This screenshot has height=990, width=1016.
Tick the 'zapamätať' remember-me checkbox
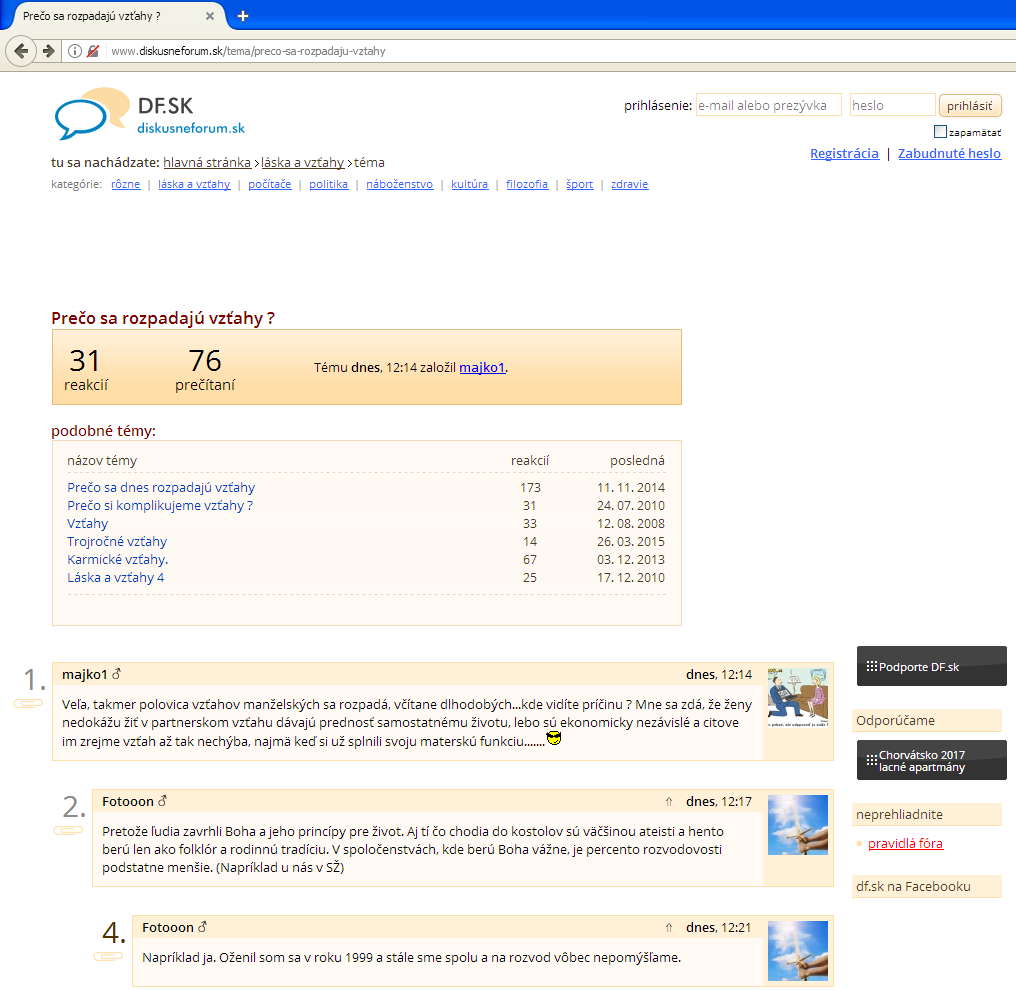click(x=940, y=132)
